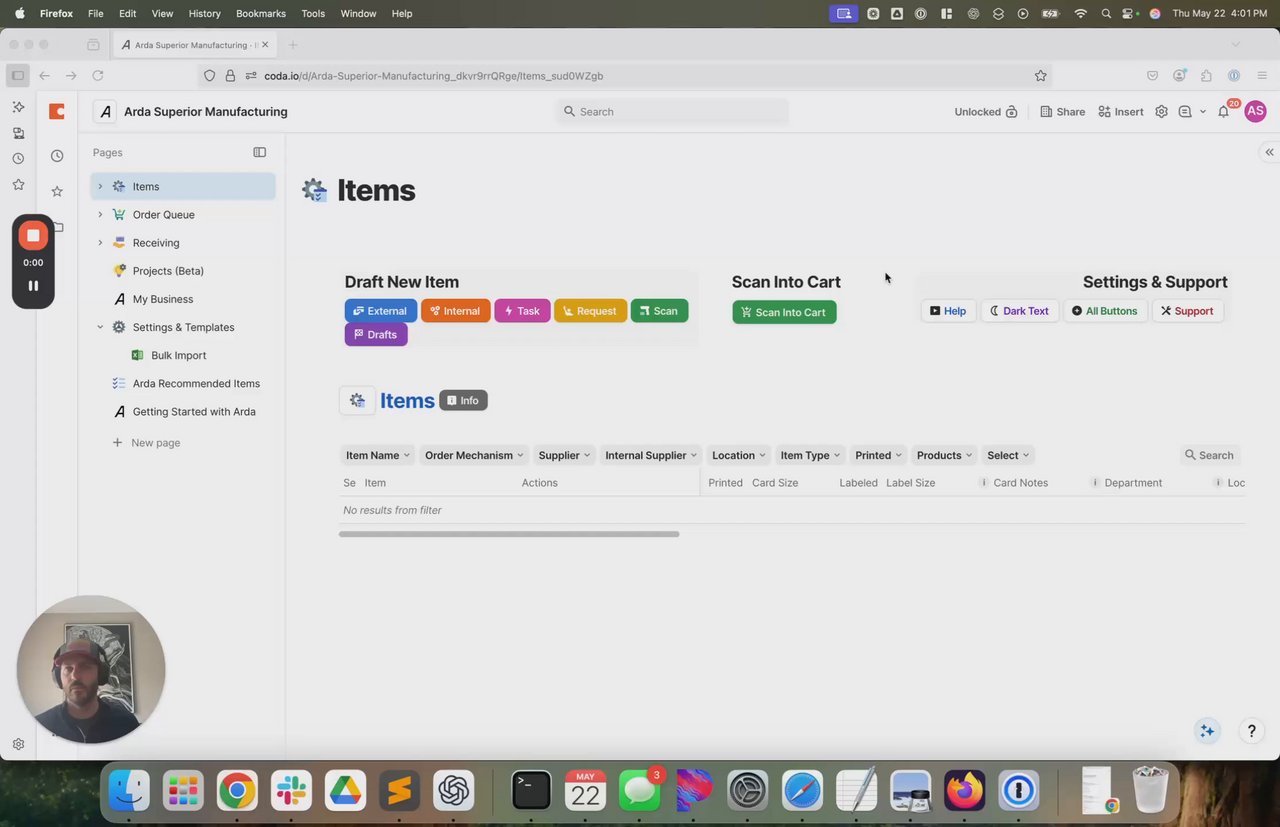Click the Items table gear icon
The width and height of the screenshot is (1280, 827).
click(357, 400)
